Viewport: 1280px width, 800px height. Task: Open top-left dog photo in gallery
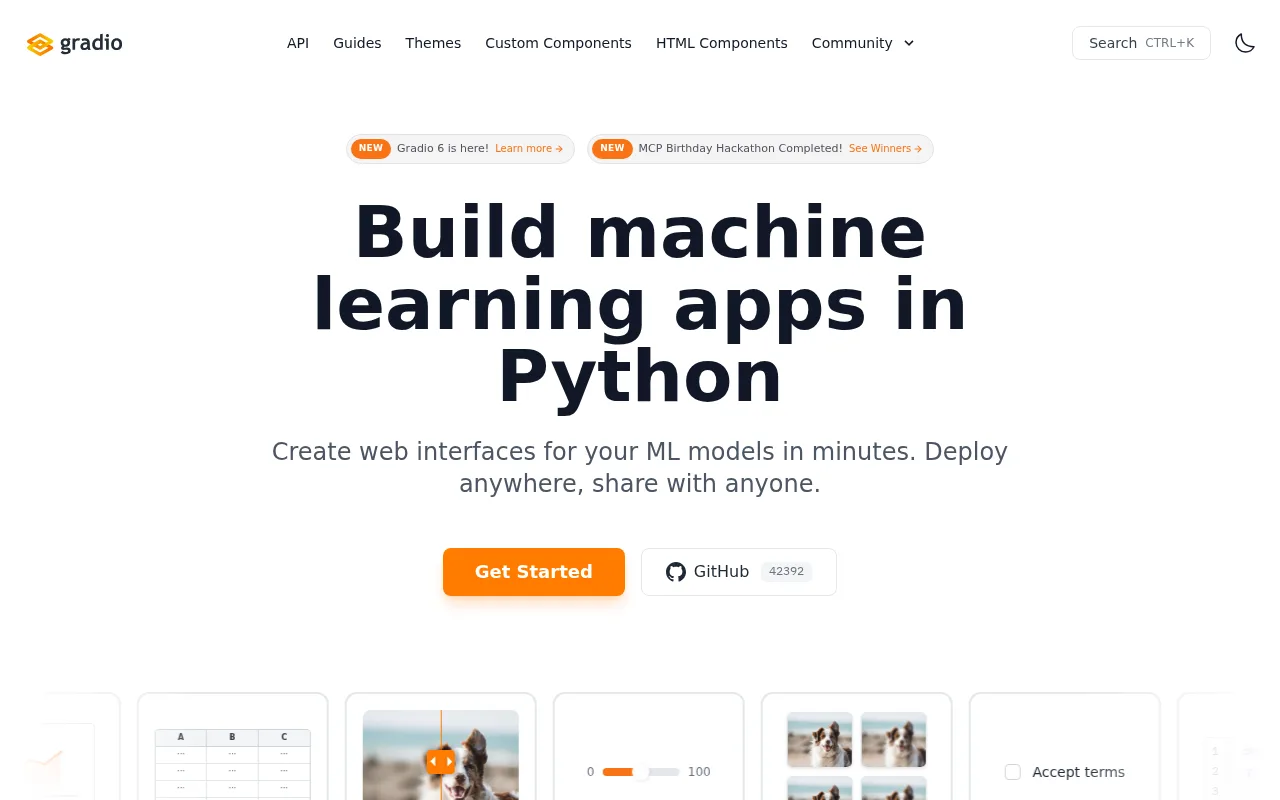click(x=820, y=740)
